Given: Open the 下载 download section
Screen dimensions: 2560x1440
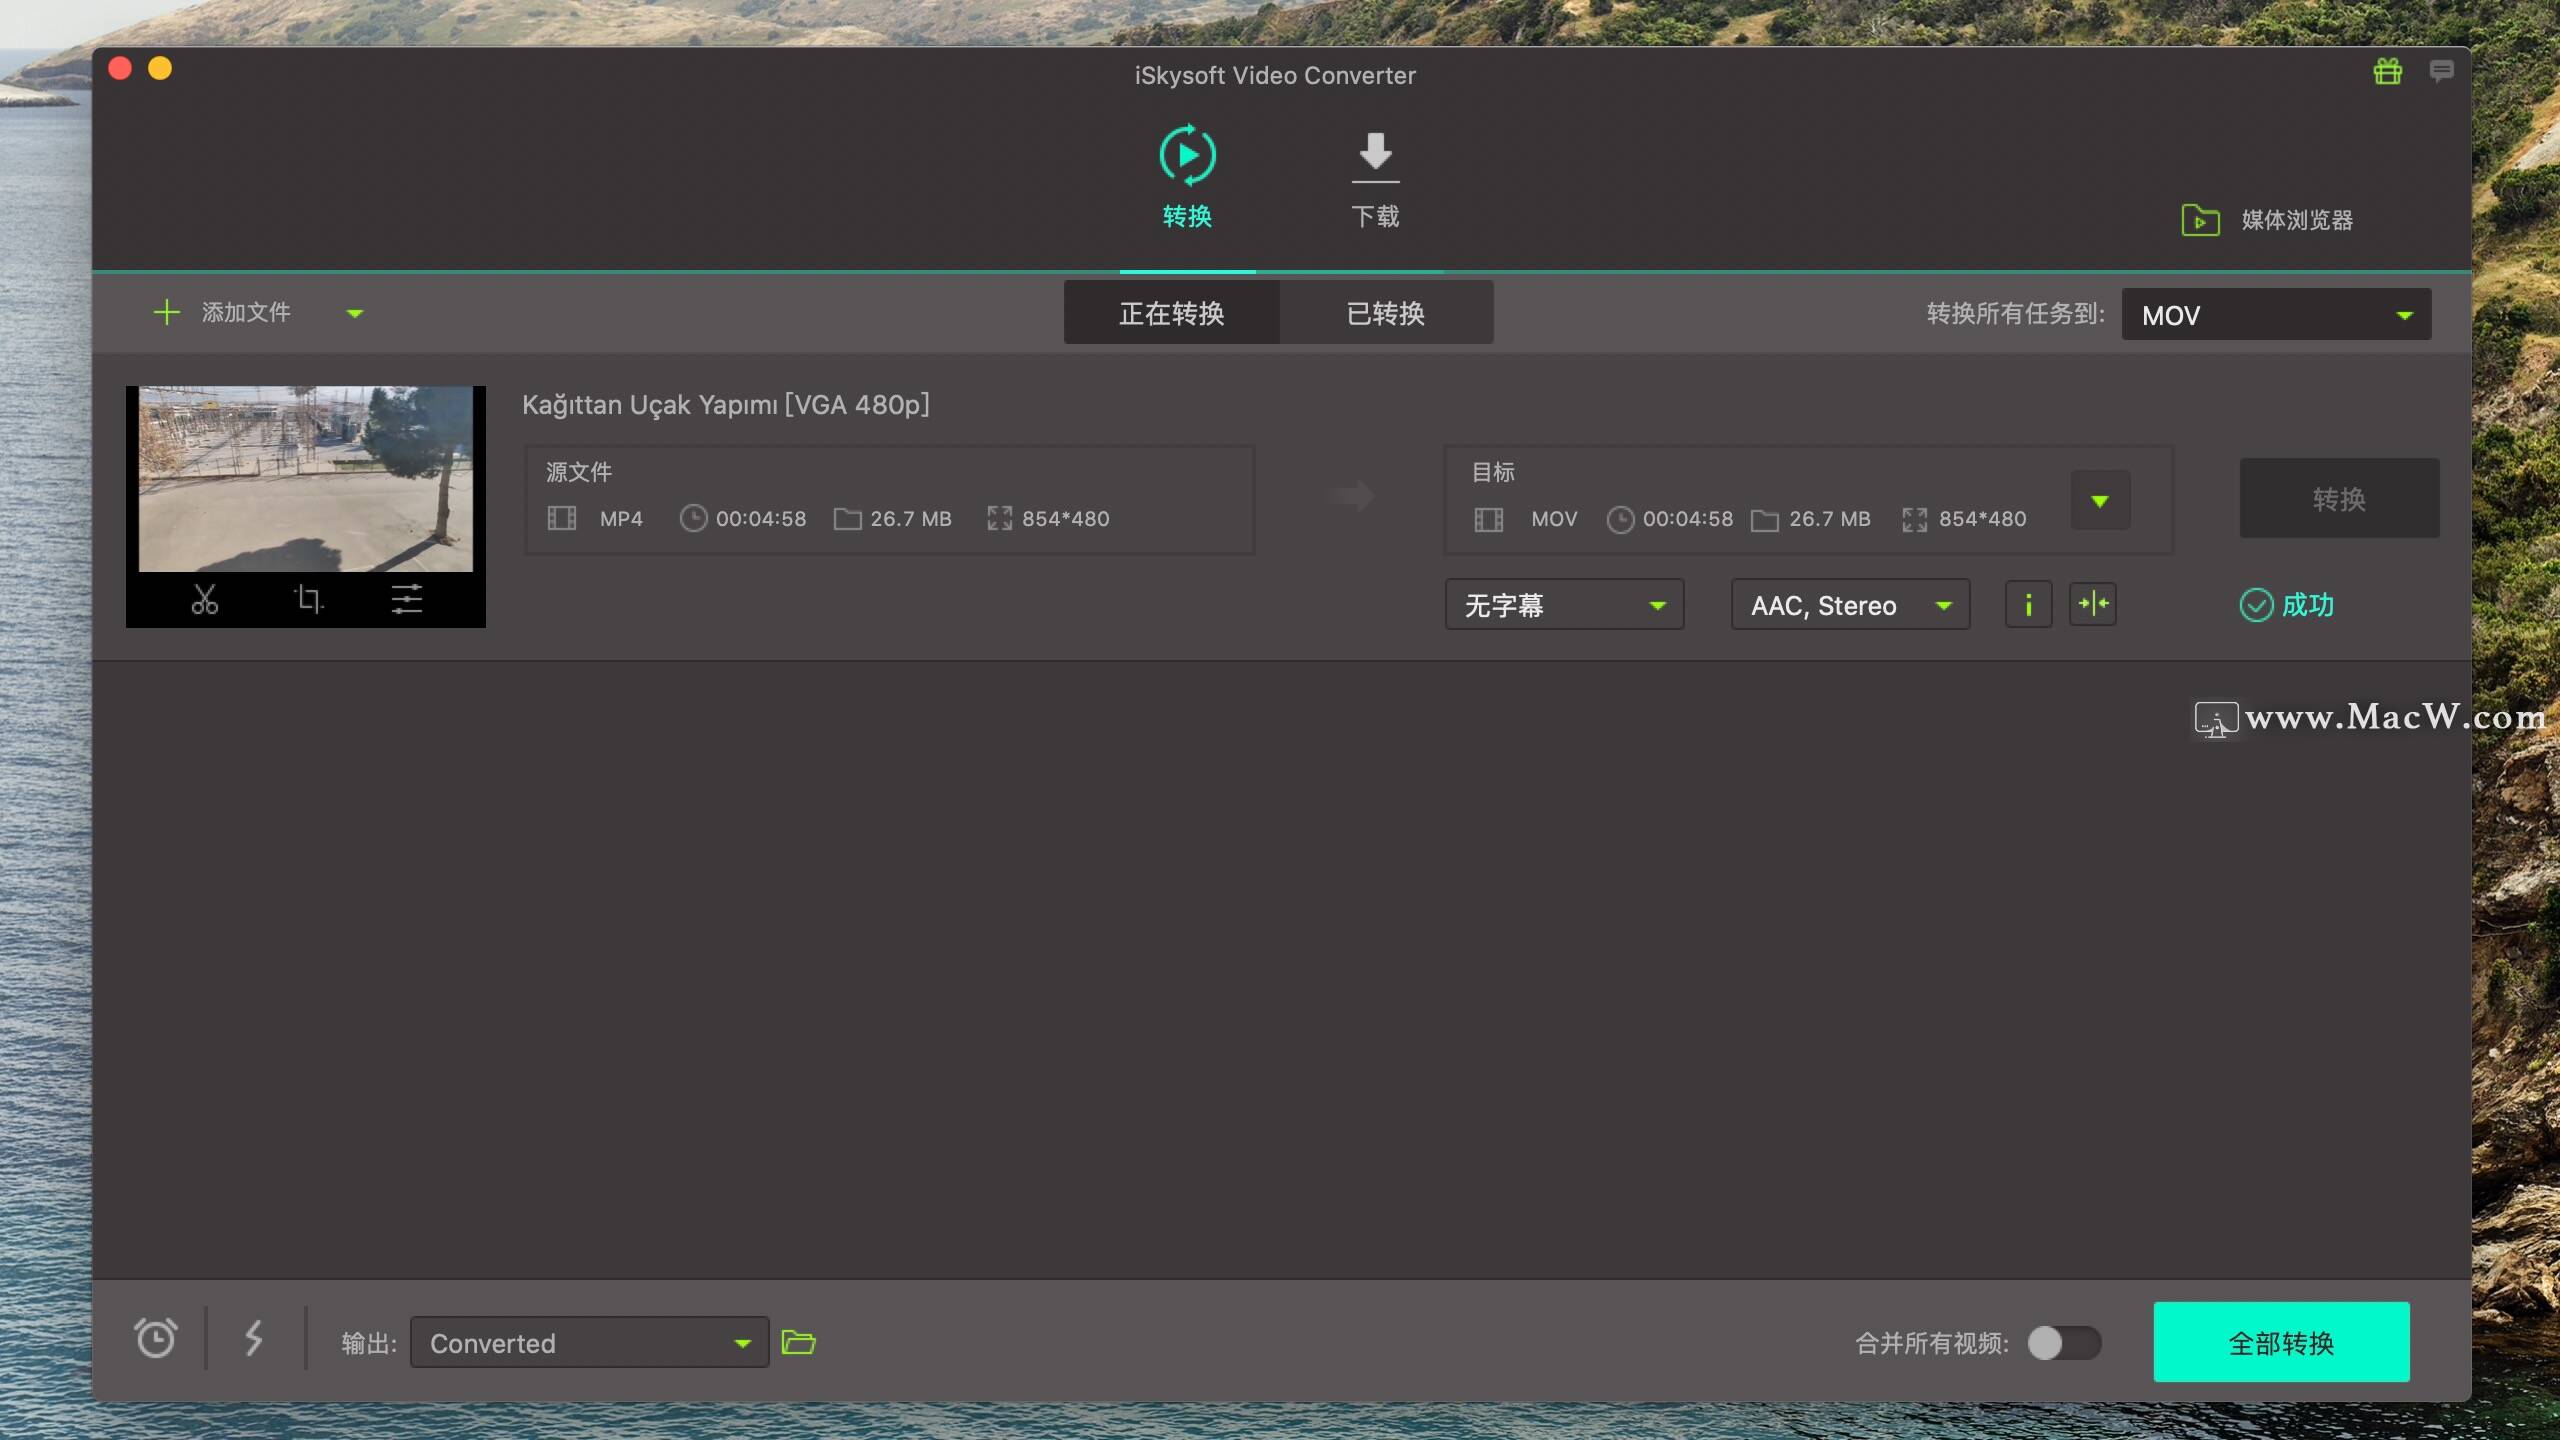Looking at the screenshot, I should (1375, 178).
